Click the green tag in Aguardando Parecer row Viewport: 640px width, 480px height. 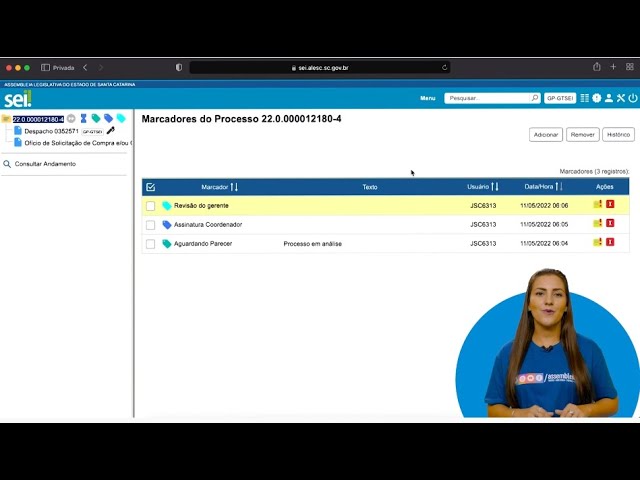pos(167,244)
